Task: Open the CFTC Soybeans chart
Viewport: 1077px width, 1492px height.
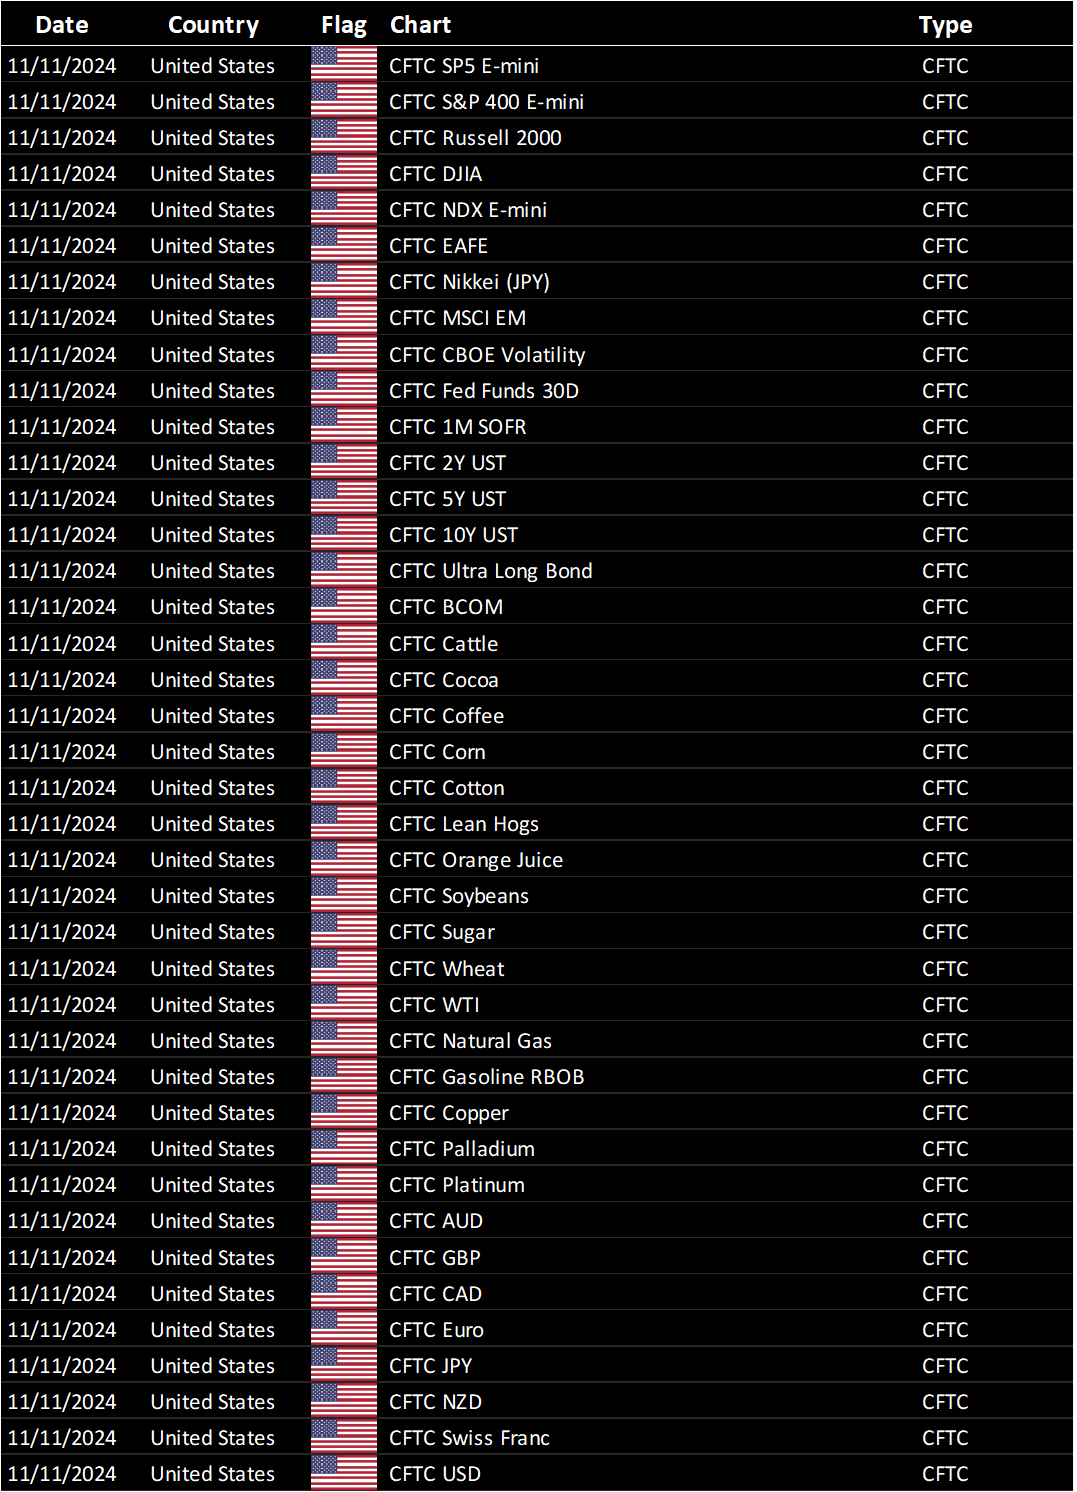Action: pos(459,895)
